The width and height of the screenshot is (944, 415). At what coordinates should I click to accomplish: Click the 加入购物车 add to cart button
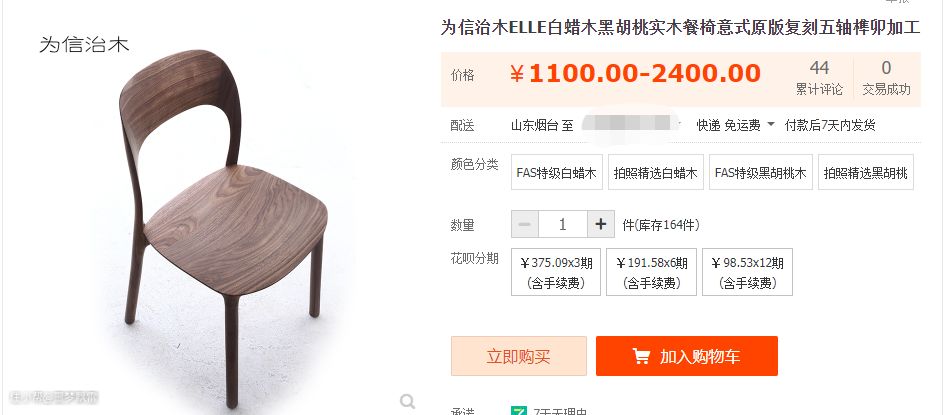687,356
